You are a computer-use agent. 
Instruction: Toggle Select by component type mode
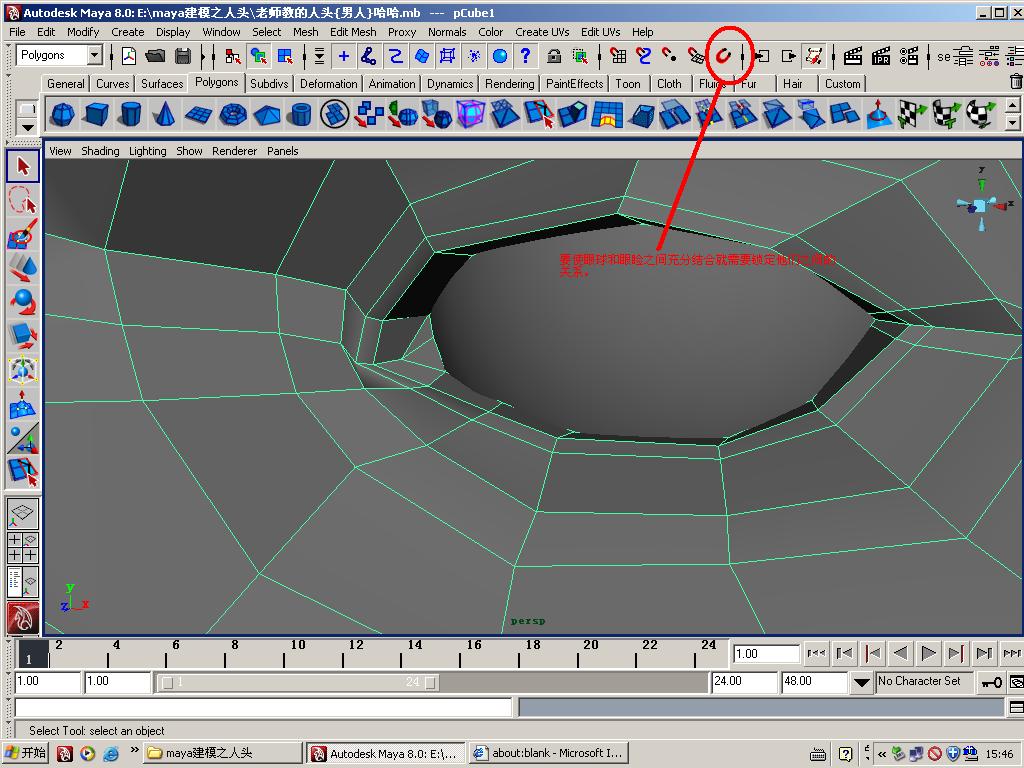click(x=285, y=56)
